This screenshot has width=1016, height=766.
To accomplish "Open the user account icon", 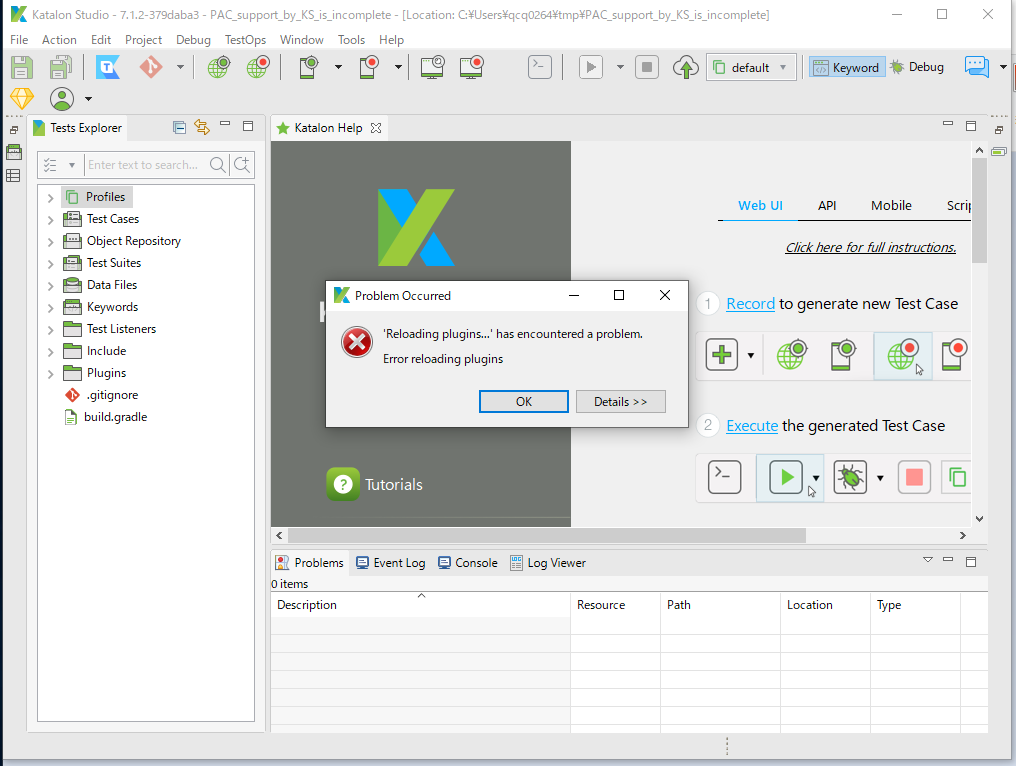I will point(62,99).
